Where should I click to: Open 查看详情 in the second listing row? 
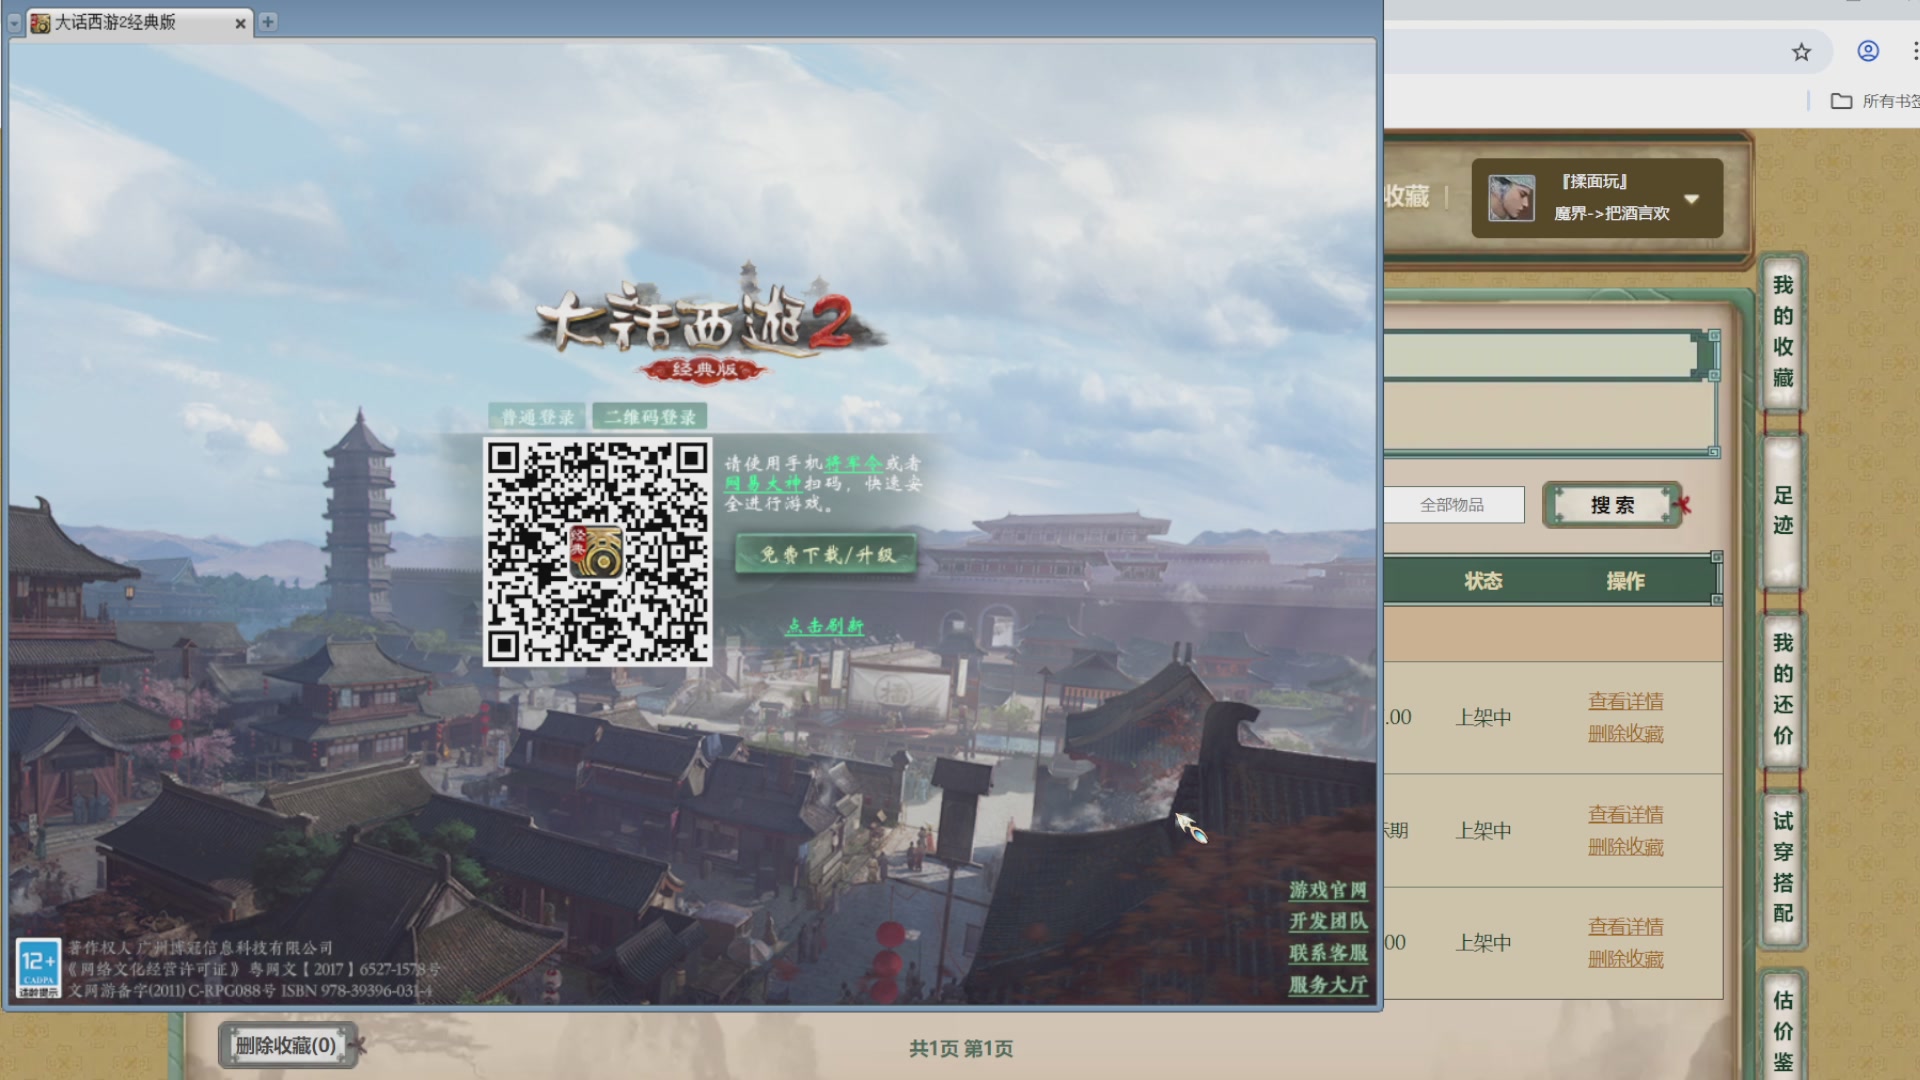pos(1626,815)
